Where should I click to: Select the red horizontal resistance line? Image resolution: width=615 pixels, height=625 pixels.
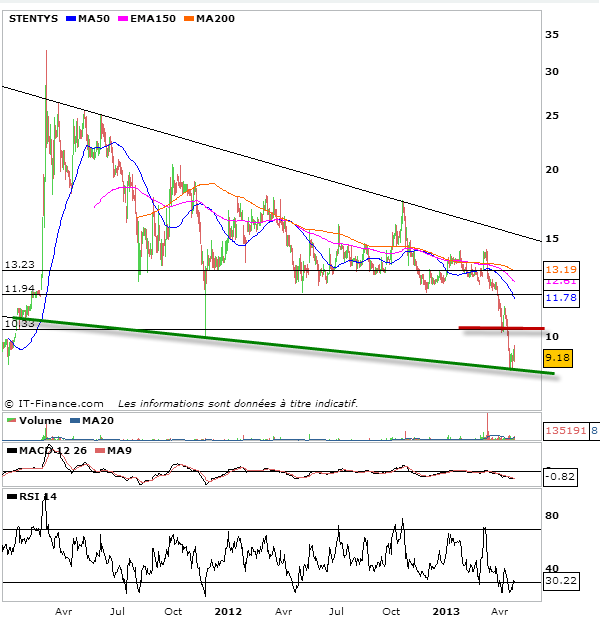coord(501,328)
